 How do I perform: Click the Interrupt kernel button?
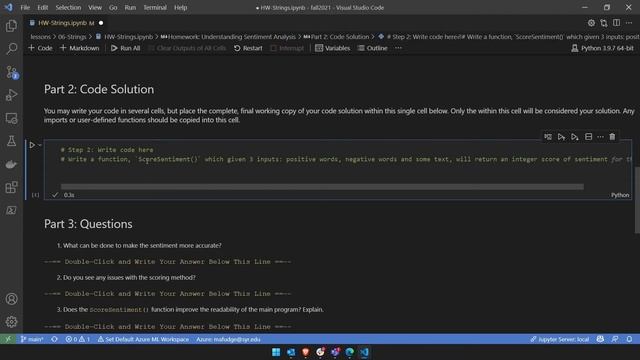click(x=287, y=48)
